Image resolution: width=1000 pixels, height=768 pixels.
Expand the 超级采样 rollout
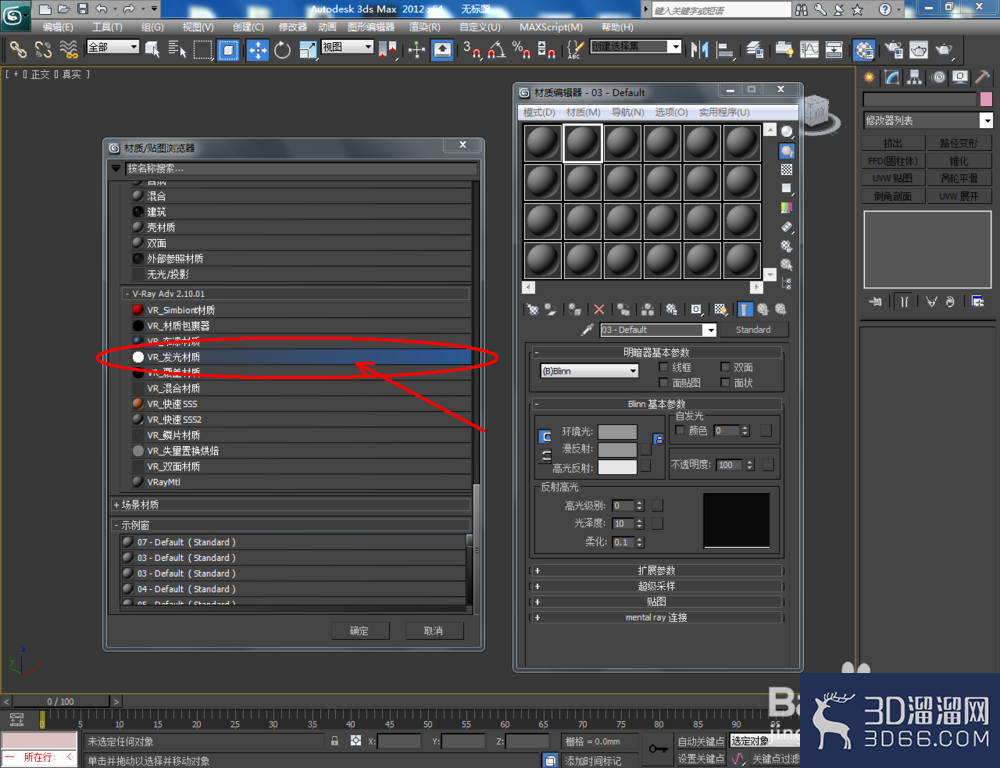pos(656,586)
